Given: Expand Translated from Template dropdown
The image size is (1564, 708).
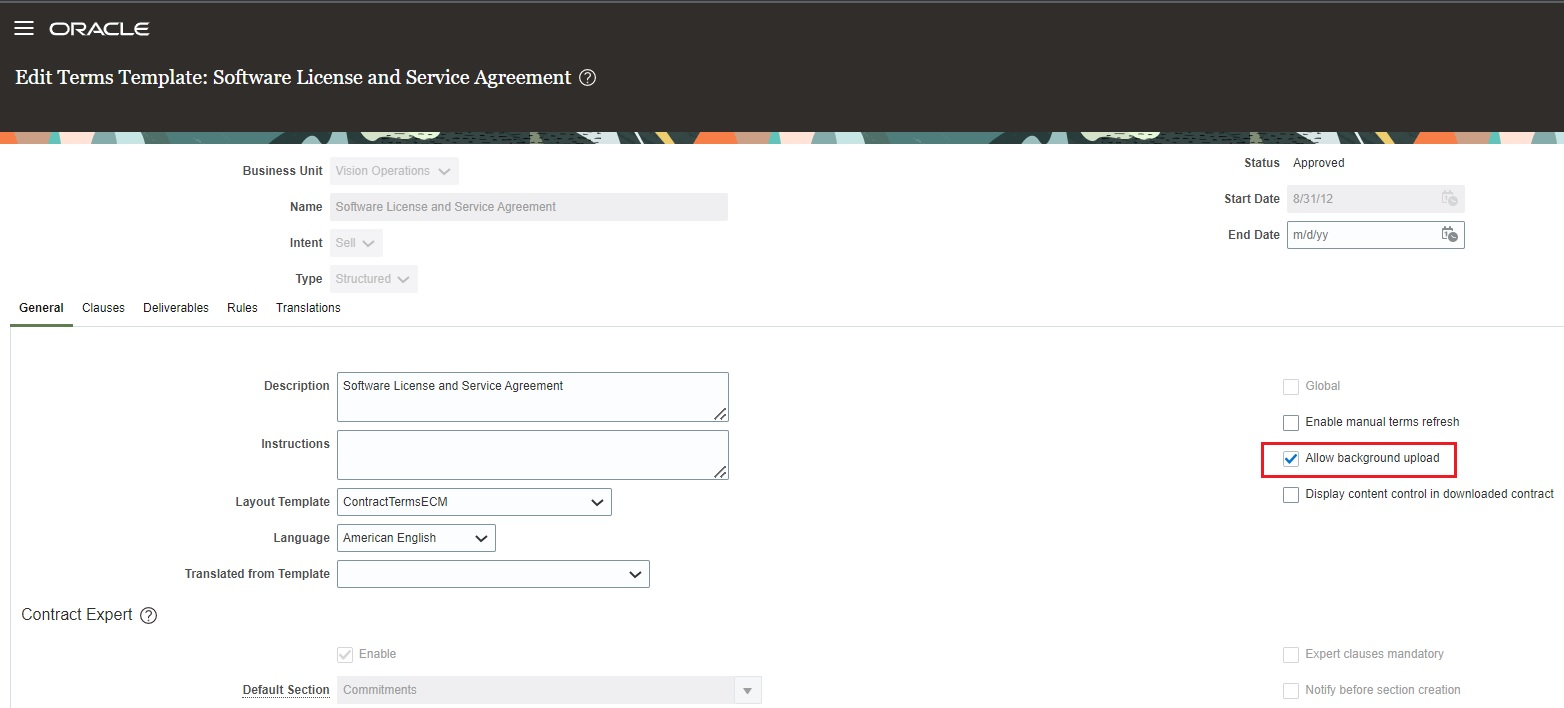Looking at the screenshot, I should click(635, 574).
